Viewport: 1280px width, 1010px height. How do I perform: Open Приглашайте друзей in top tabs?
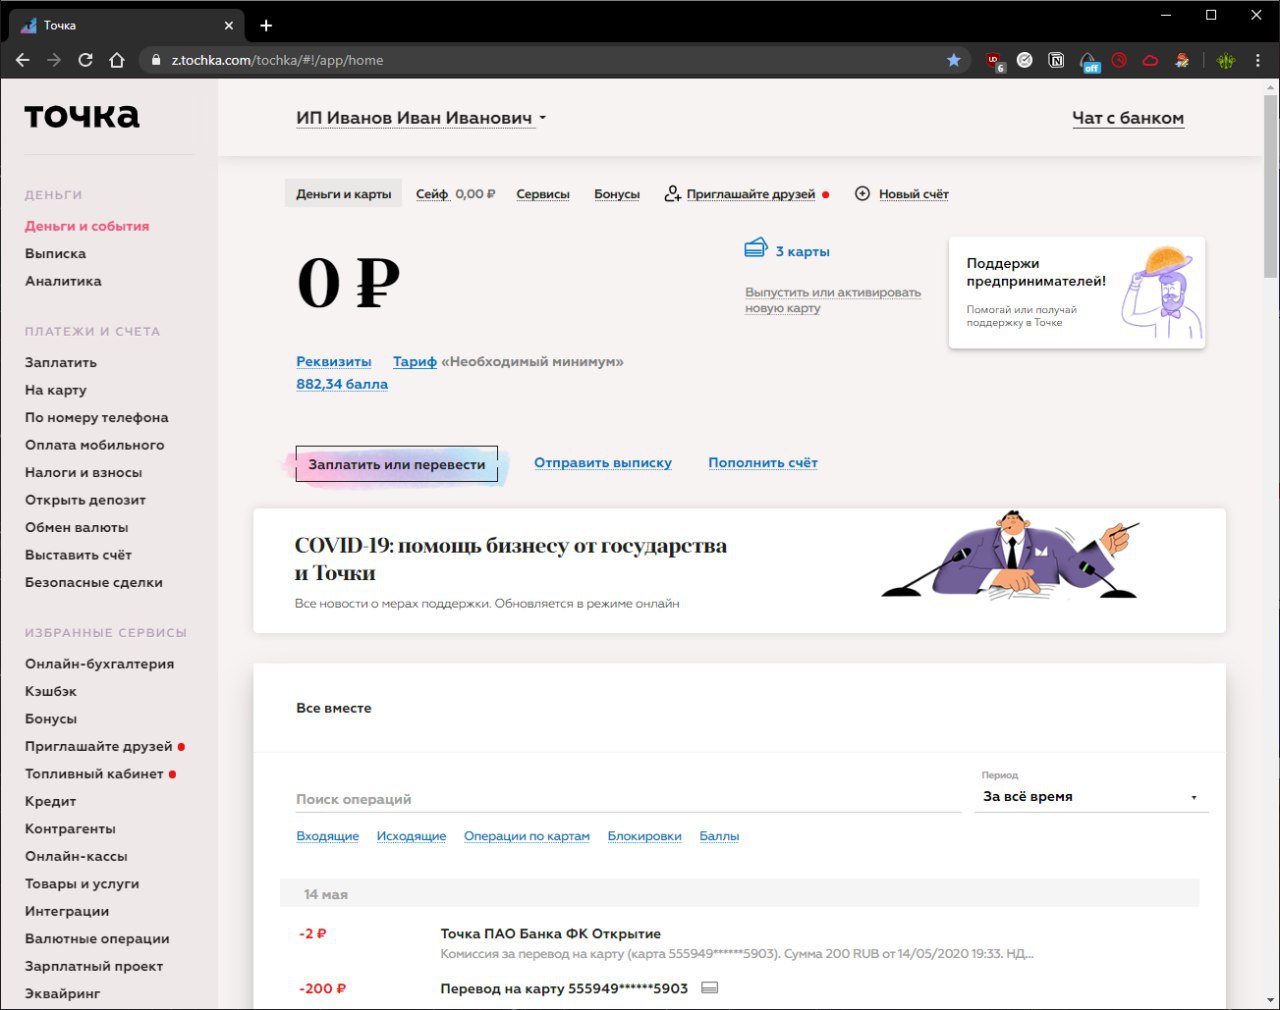click(751, 194)
